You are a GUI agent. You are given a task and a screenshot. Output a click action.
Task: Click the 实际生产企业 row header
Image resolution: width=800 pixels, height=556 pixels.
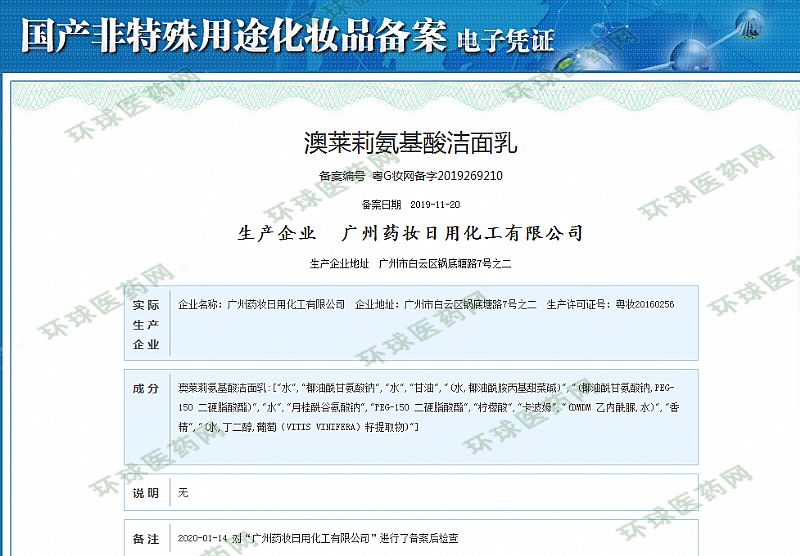(x=145, y=324)
